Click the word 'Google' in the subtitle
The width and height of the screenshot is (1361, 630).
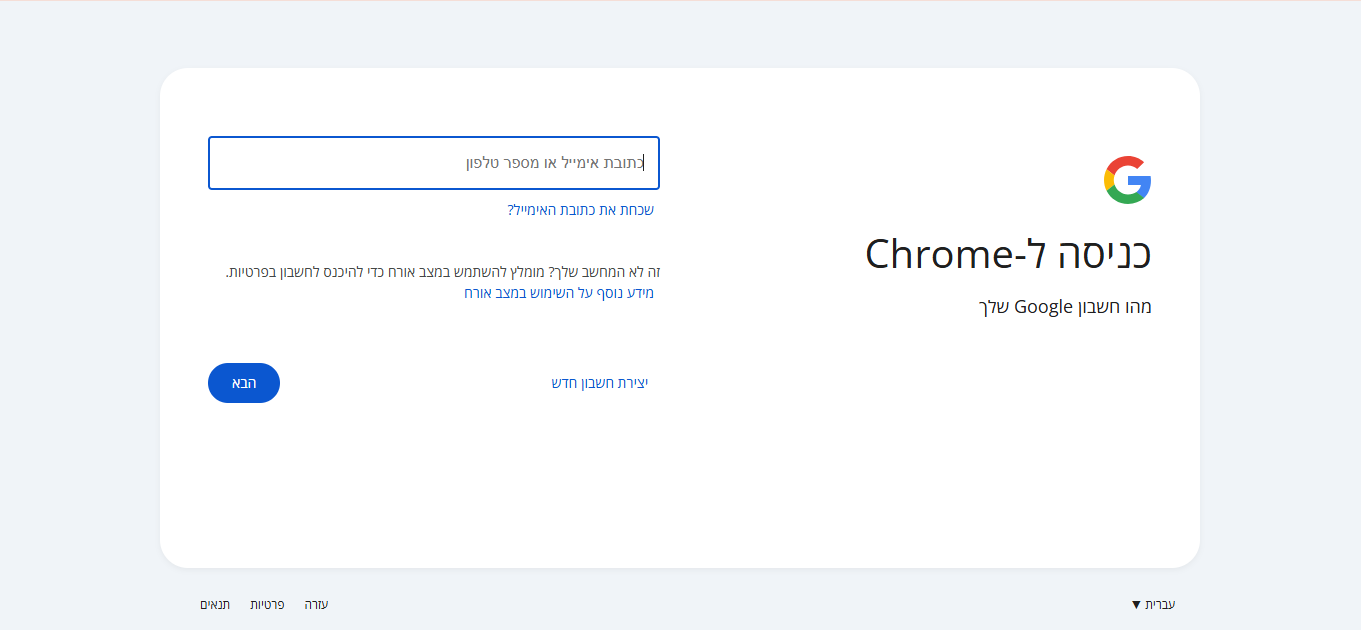[1043, 307]
